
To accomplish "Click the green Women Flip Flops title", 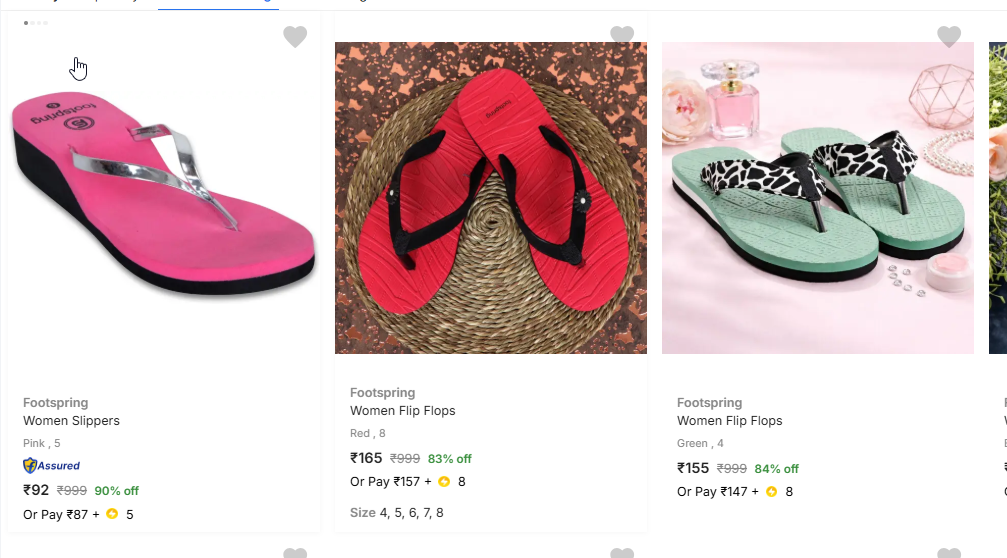I will point(729,421).
